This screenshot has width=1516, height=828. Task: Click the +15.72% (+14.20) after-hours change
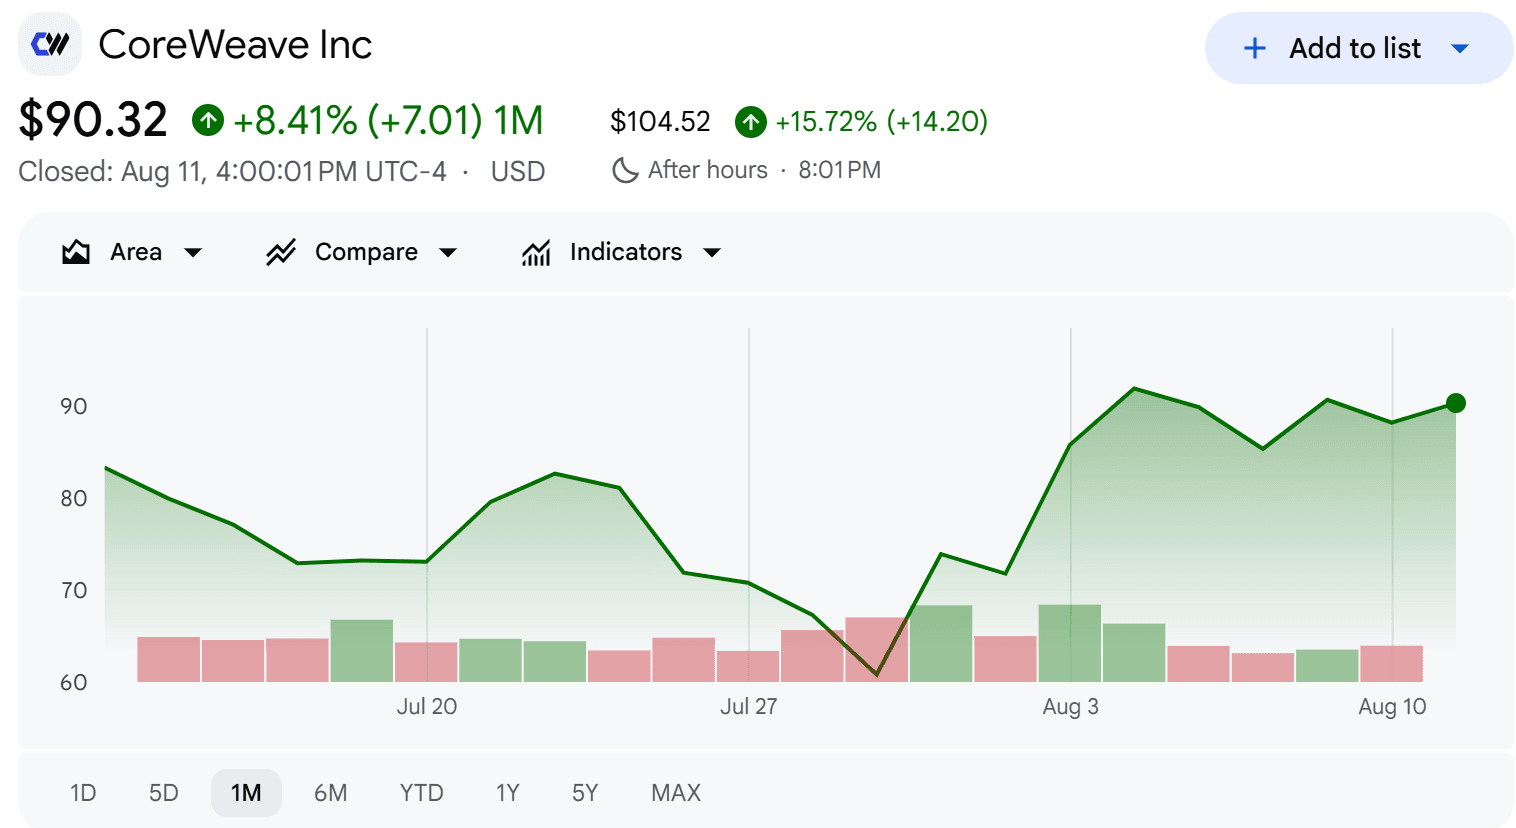click(x=881, y=122)
